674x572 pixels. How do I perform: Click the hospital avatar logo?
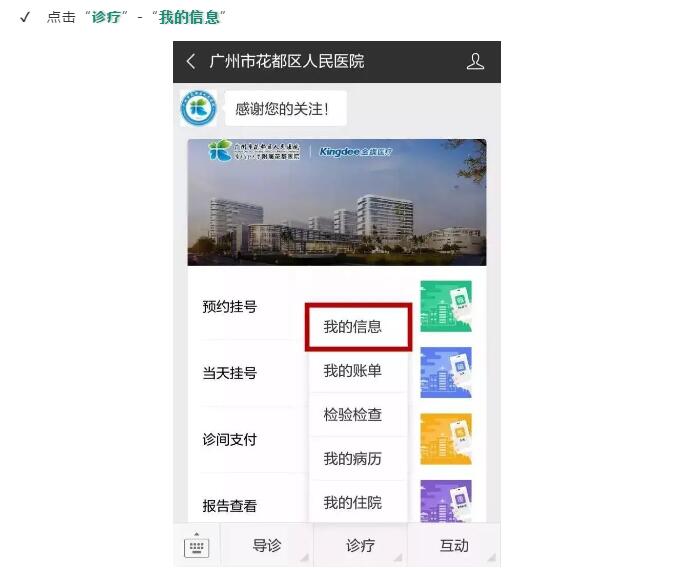coord(198,109)
